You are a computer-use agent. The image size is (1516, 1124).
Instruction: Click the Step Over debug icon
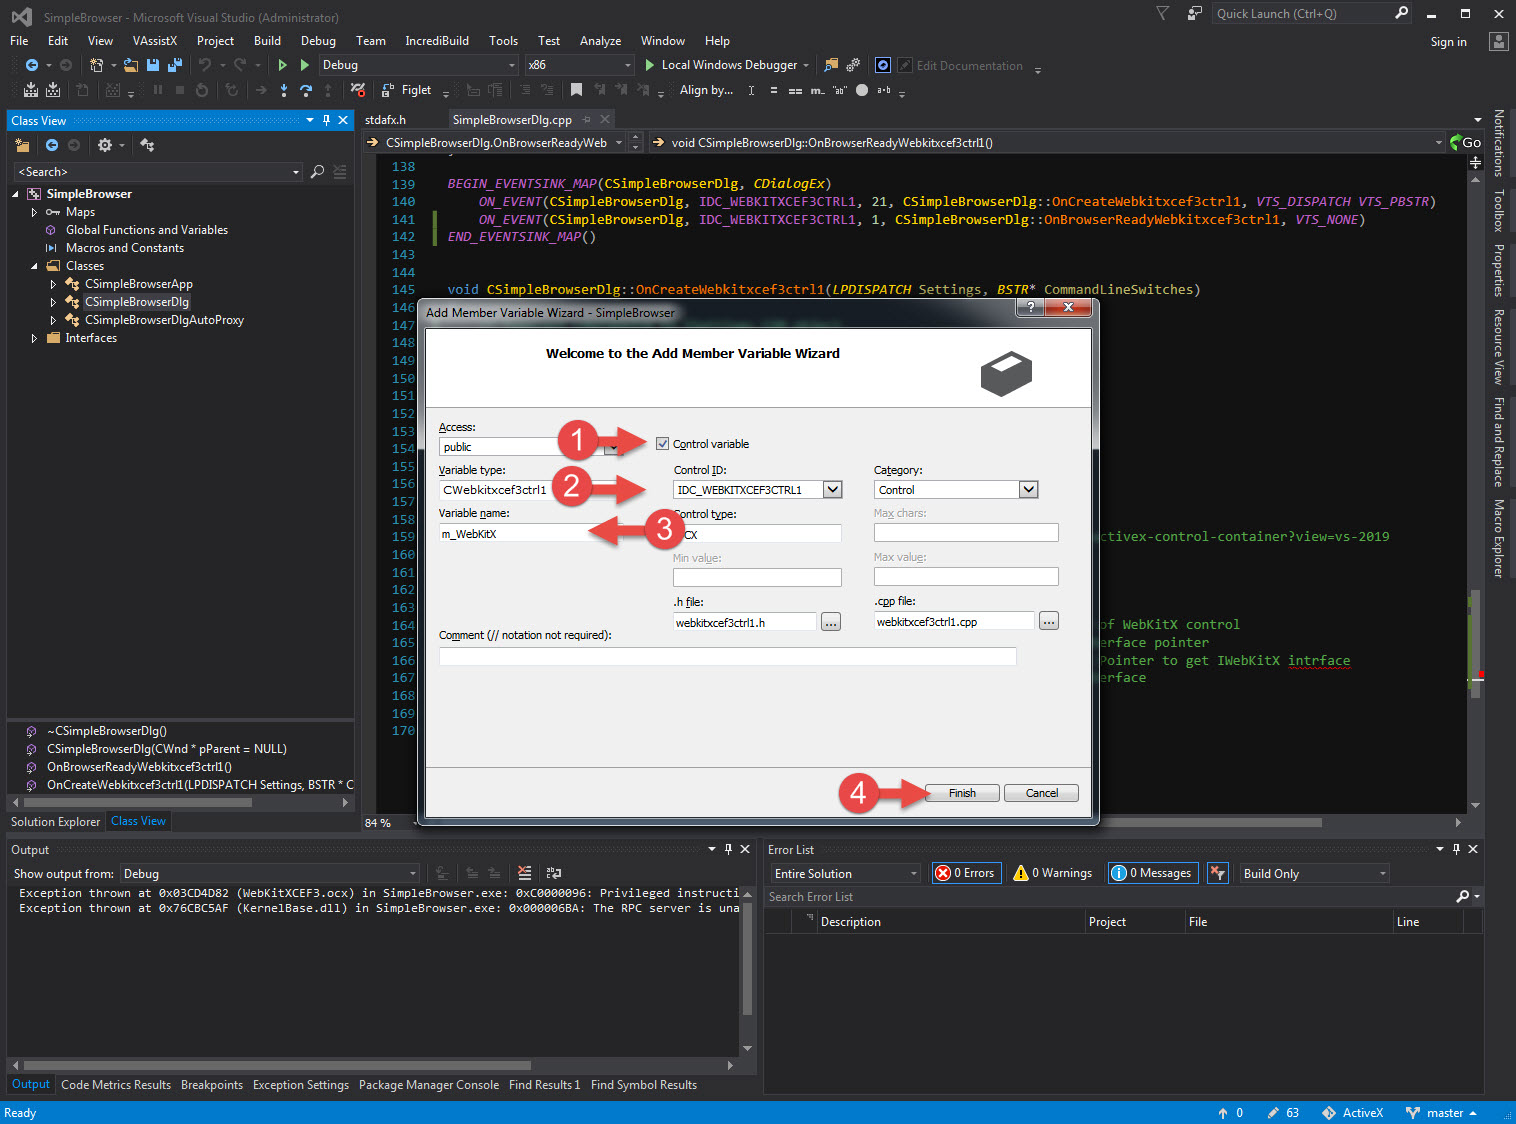point(306,90)
